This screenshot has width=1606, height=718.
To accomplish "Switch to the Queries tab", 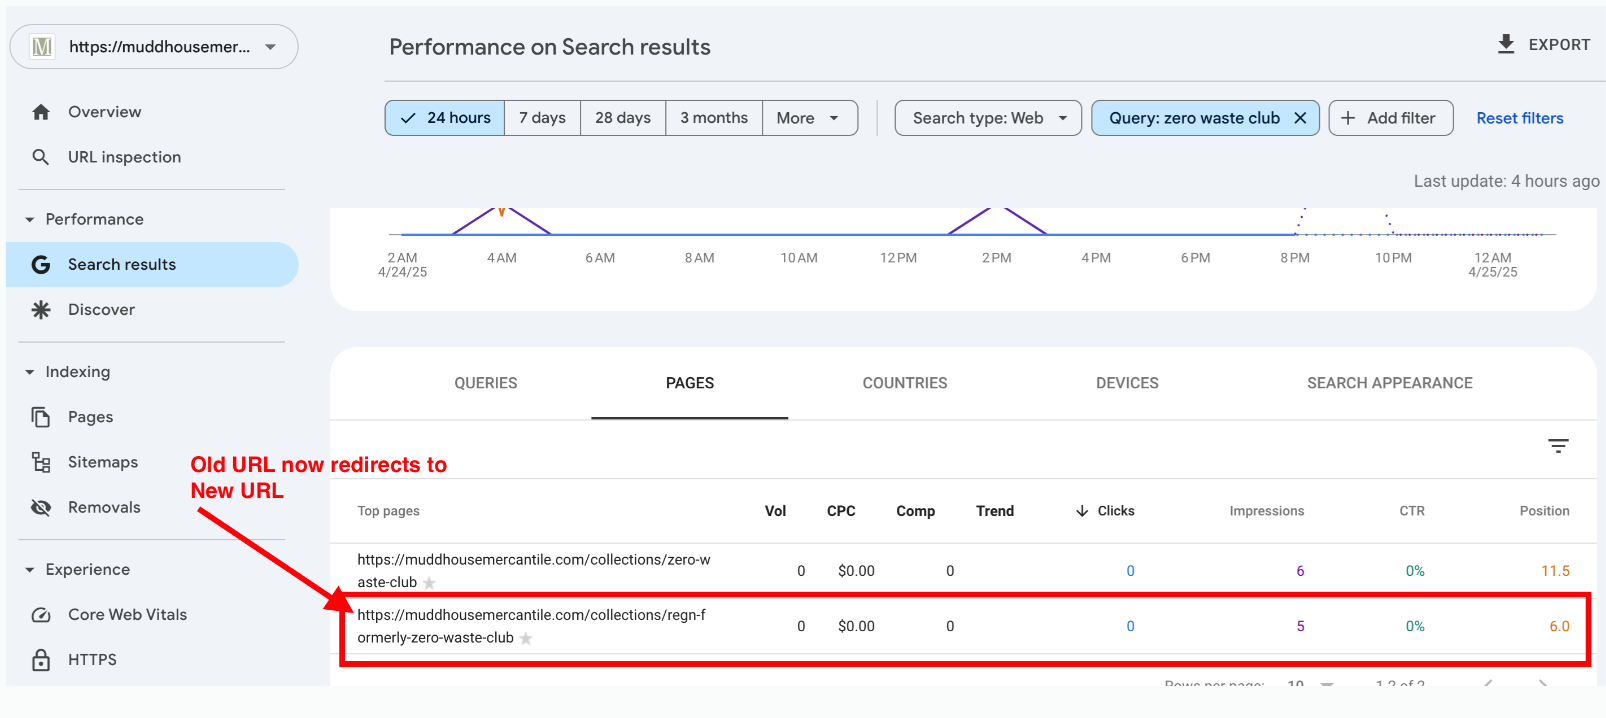I will pos(486,383).
